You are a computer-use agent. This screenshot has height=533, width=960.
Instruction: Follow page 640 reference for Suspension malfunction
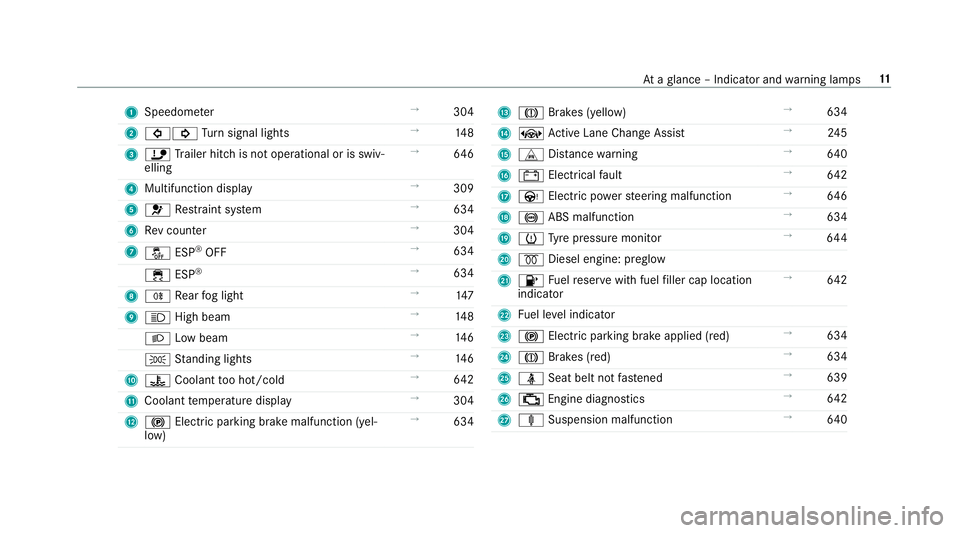(x=837, y=420)
